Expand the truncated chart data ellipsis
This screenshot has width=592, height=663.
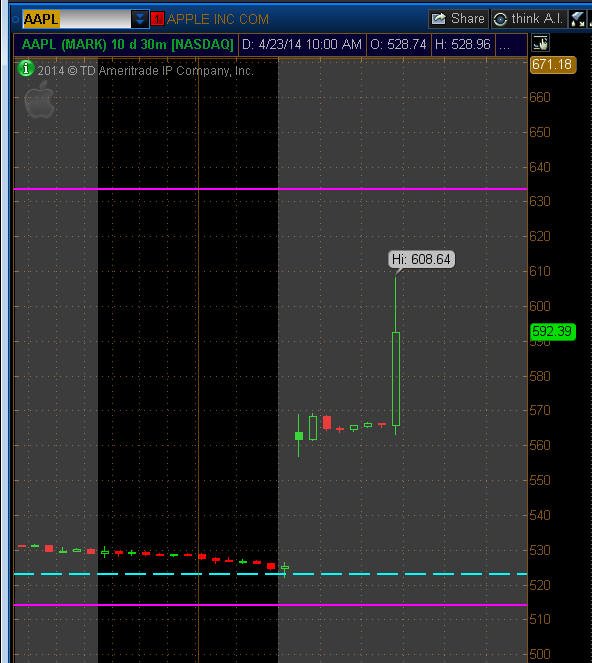(x=504, y=45)
